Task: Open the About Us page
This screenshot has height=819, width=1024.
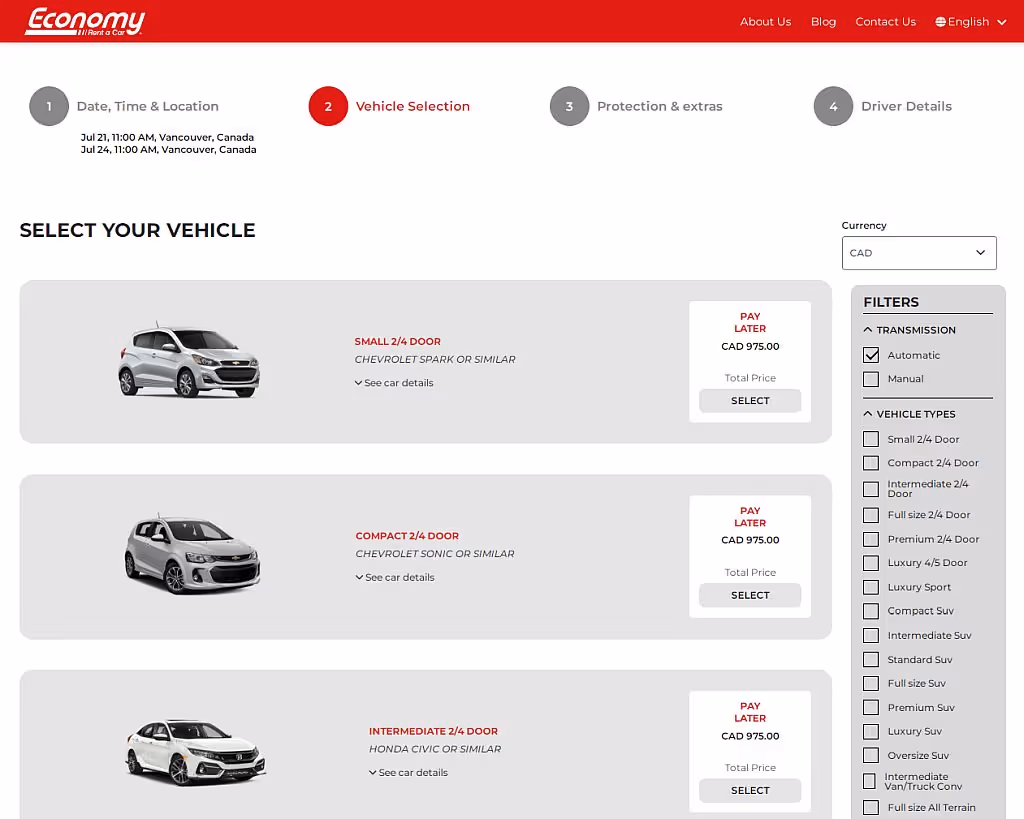Action: pyautogui.click(x=765, y=22)
